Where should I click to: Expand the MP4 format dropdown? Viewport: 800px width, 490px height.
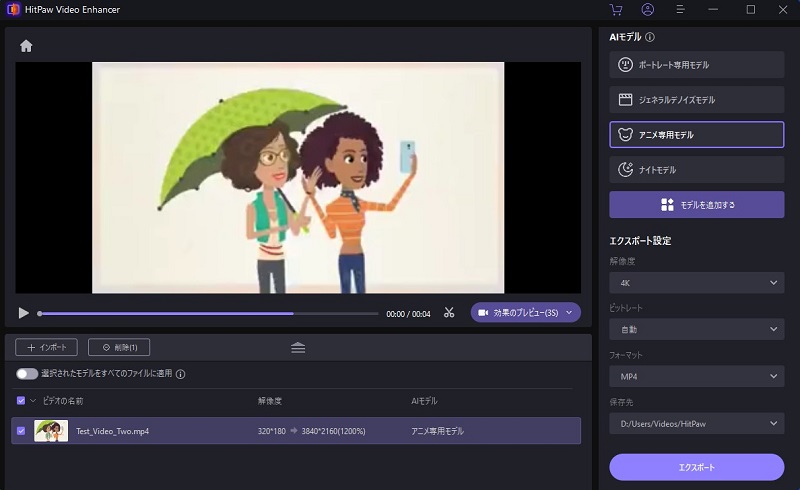[x=696, y=376]
